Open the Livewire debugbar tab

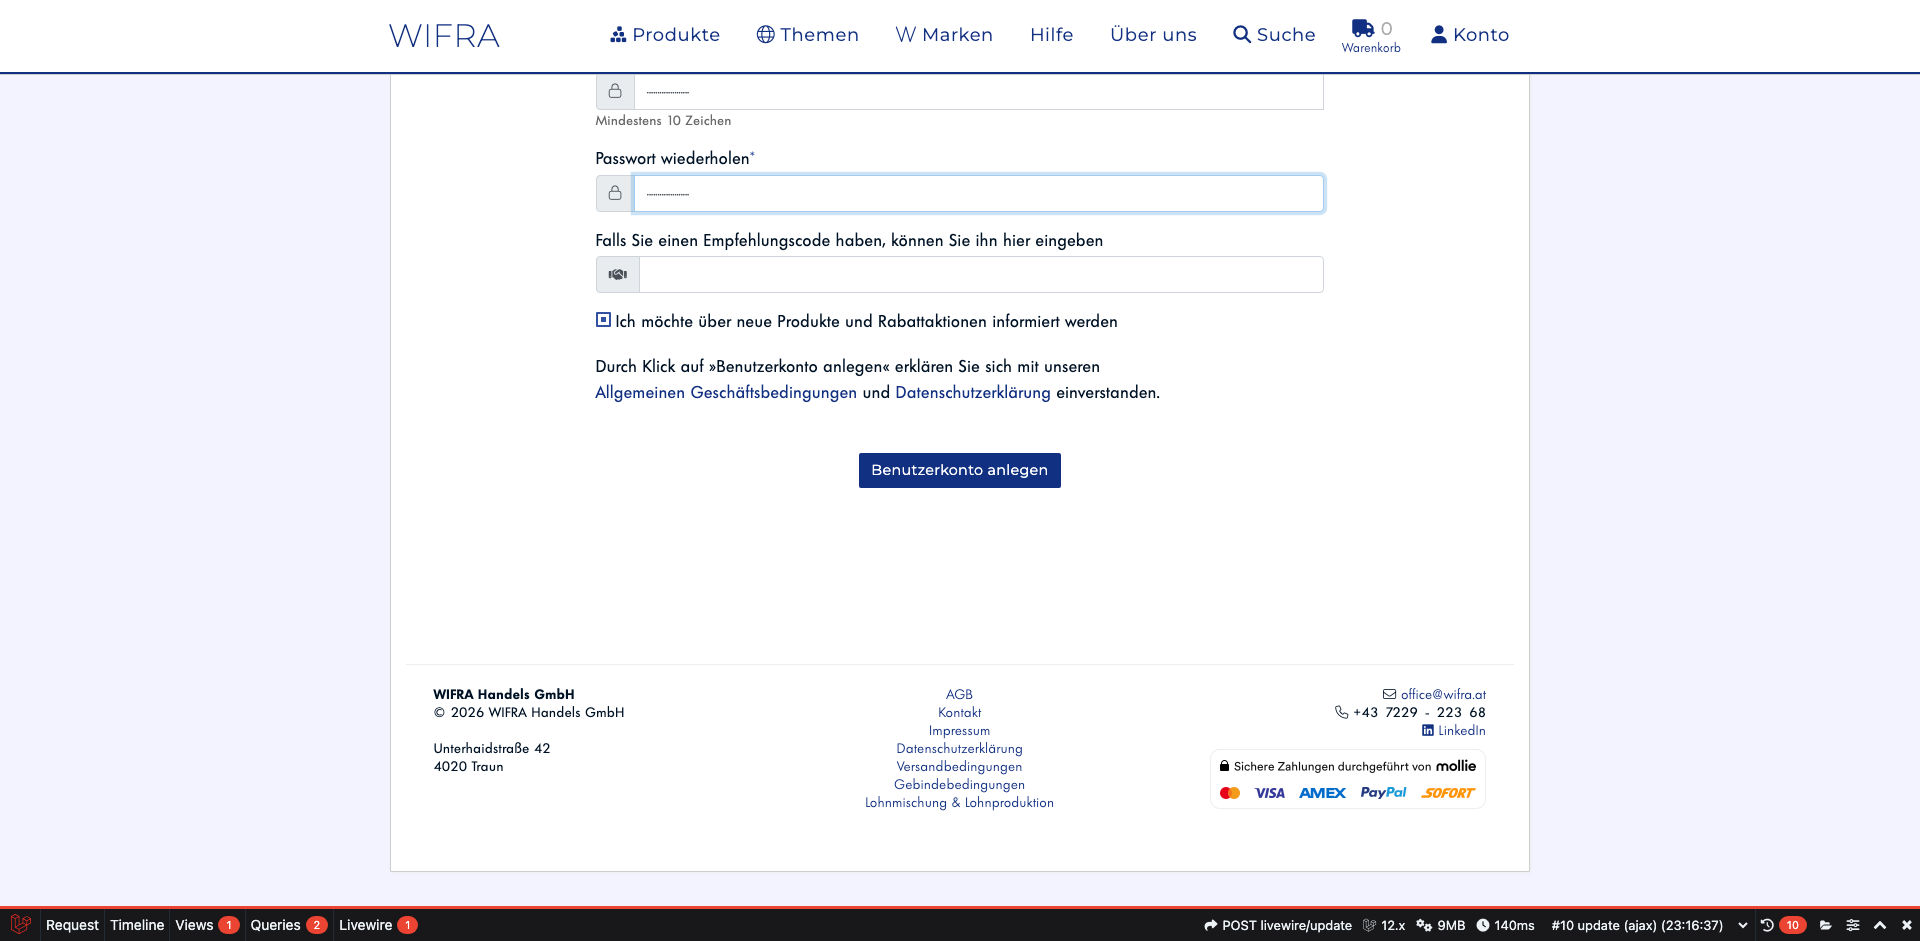coord(365,925)
